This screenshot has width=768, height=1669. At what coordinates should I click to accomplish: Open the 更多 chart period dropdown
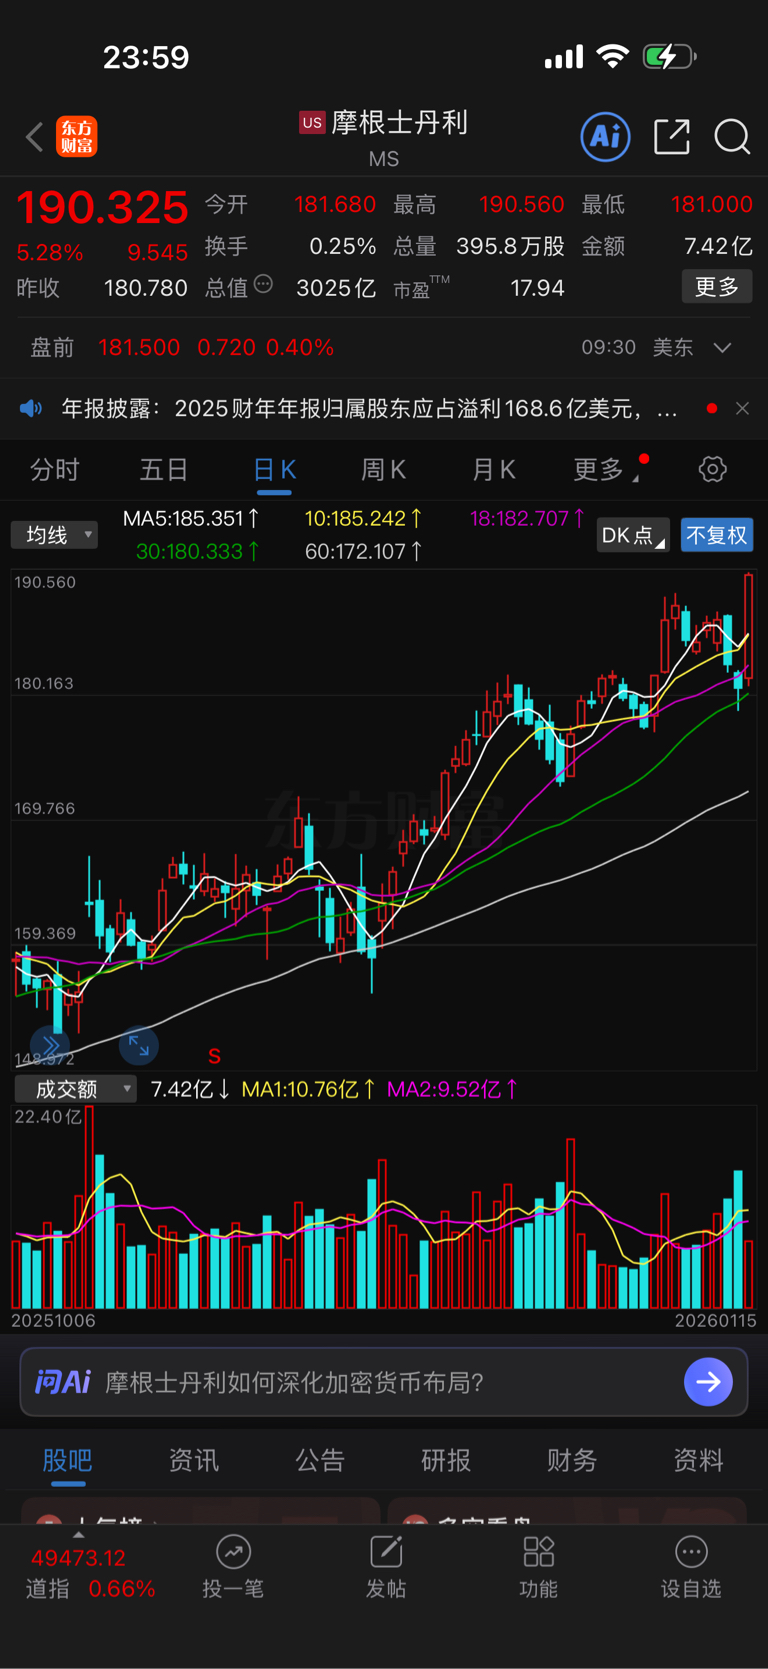coord(606,469)
